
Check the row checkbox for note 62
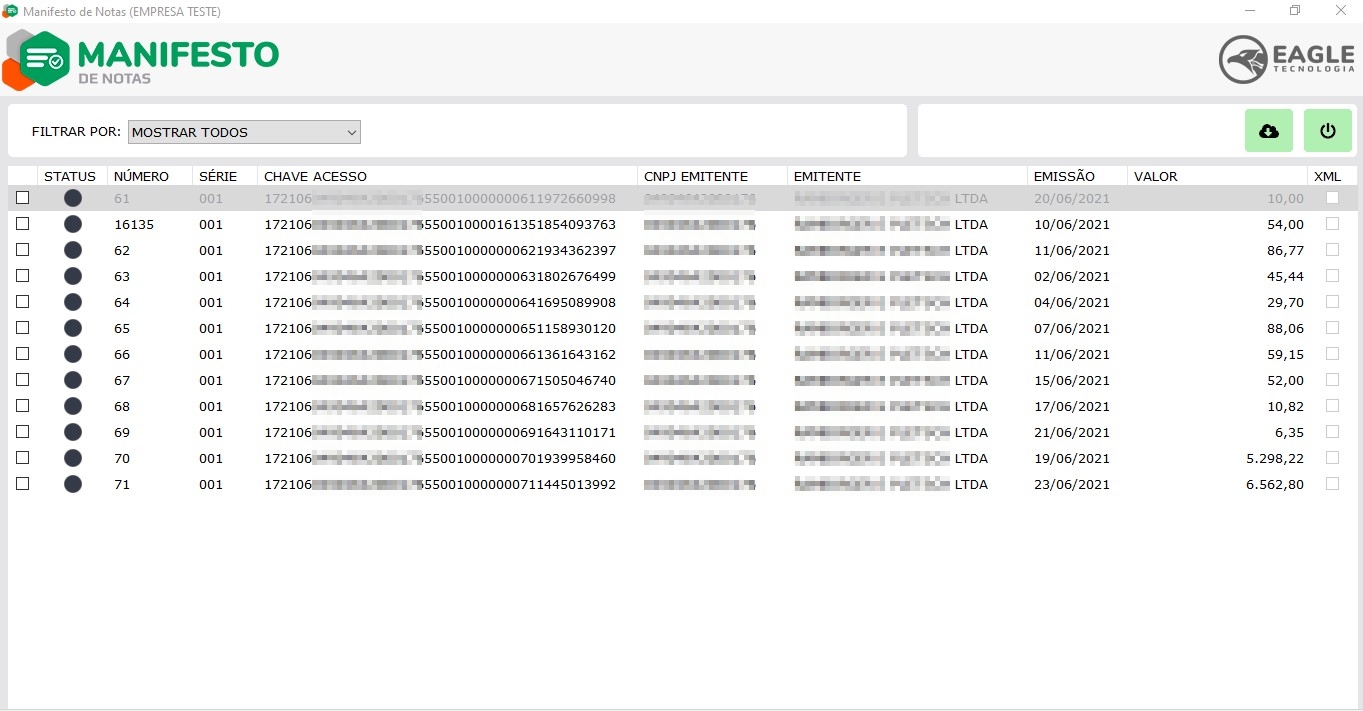[x=22, y=250]
